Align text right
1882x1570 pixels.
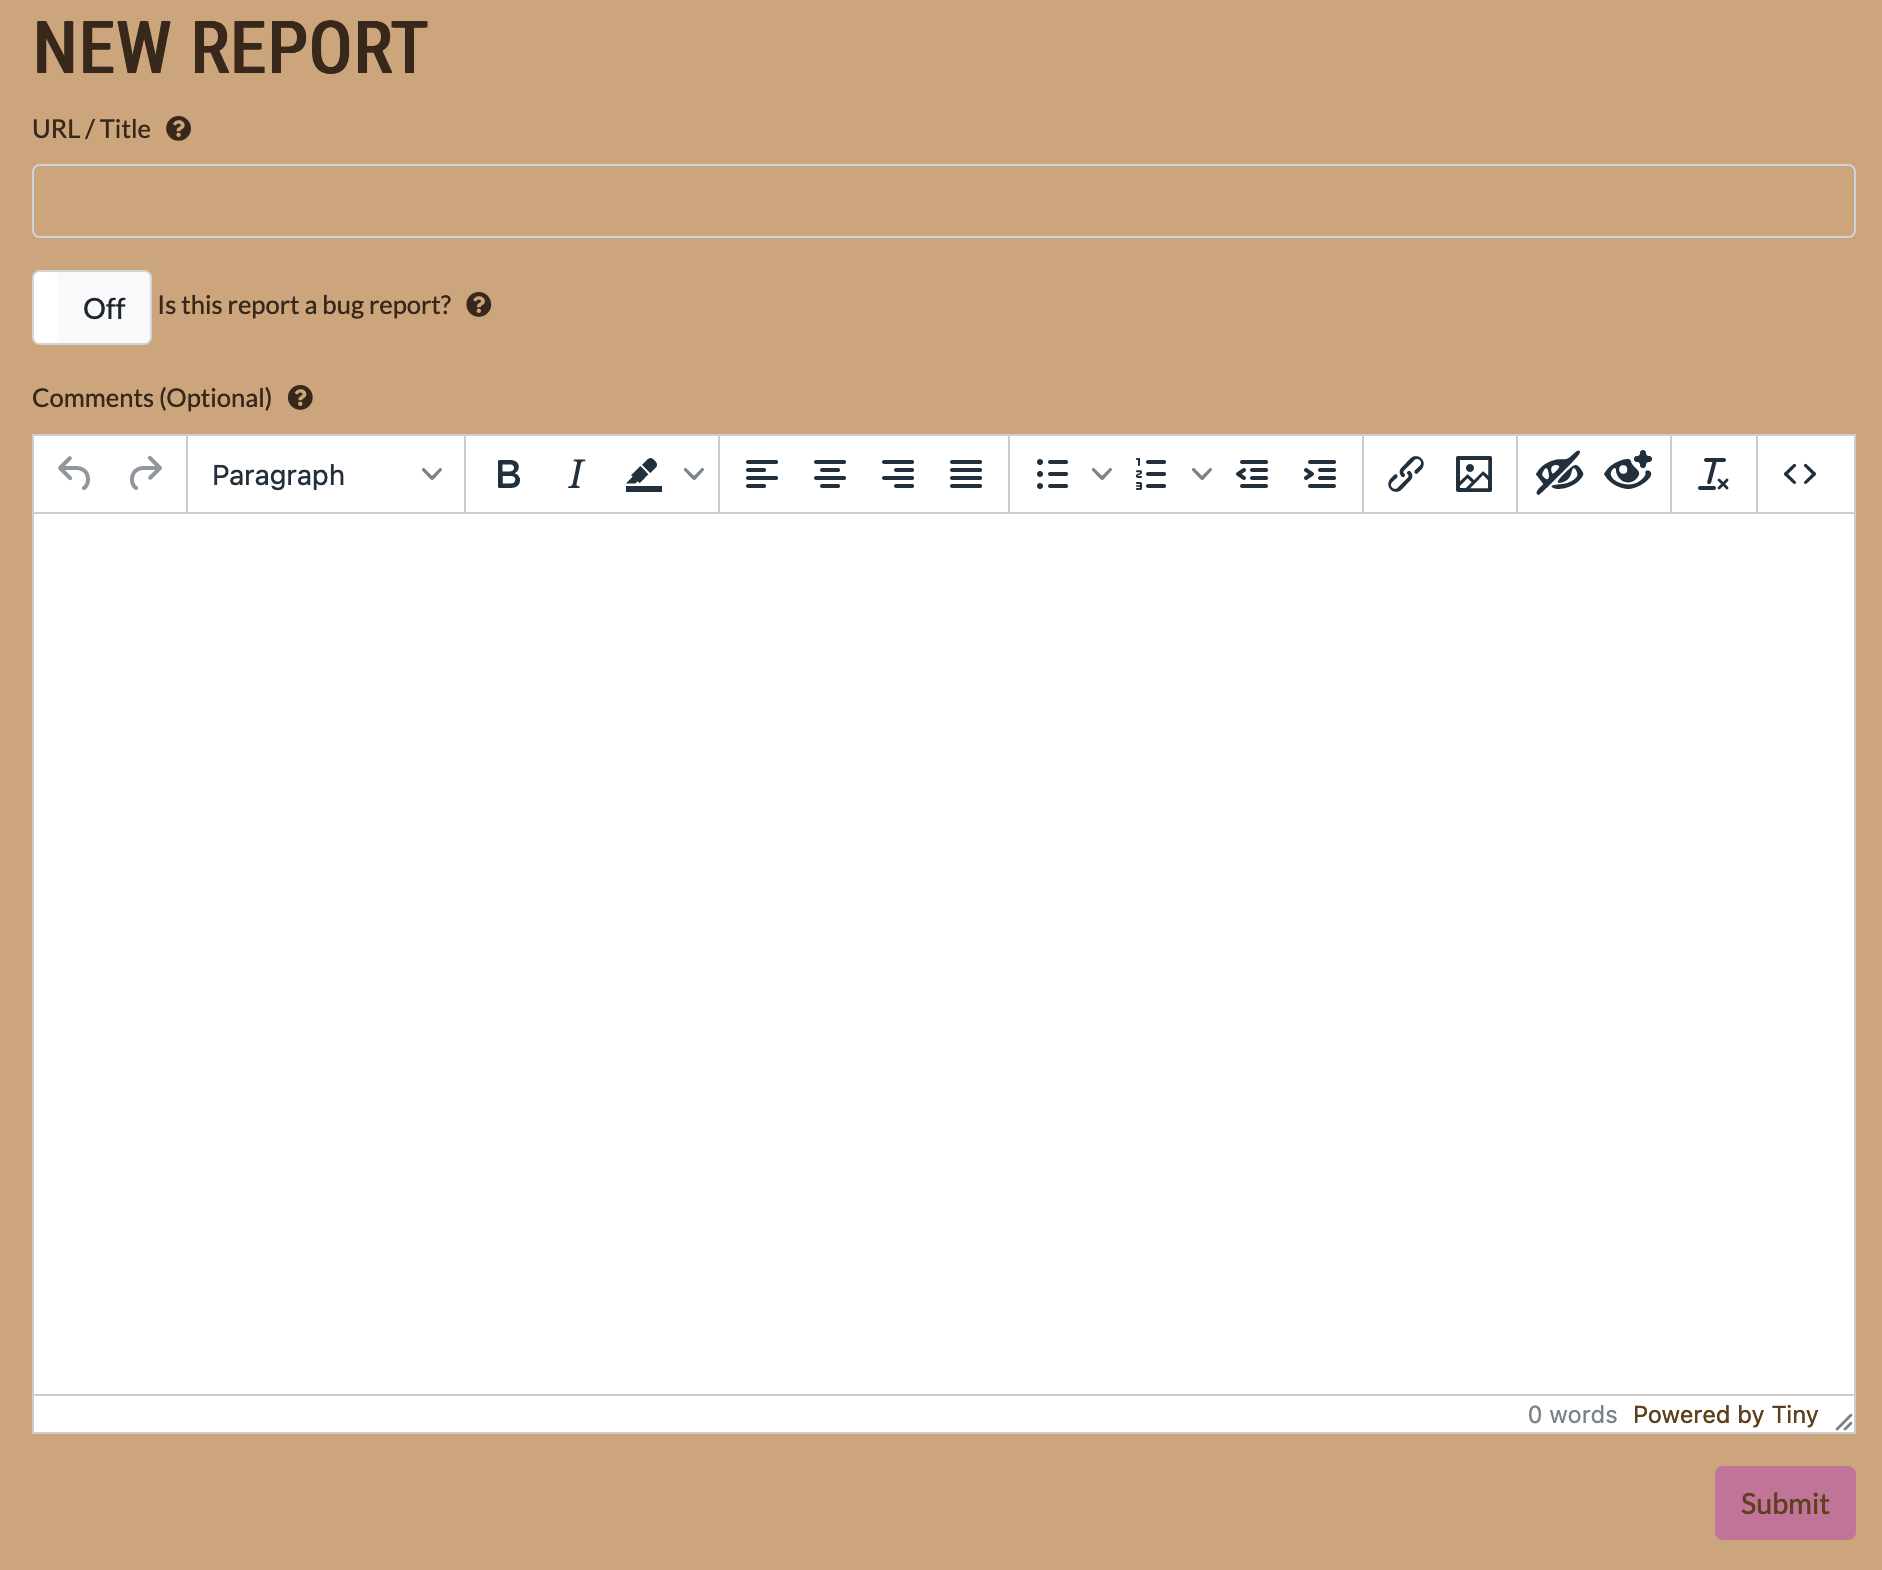898,474
